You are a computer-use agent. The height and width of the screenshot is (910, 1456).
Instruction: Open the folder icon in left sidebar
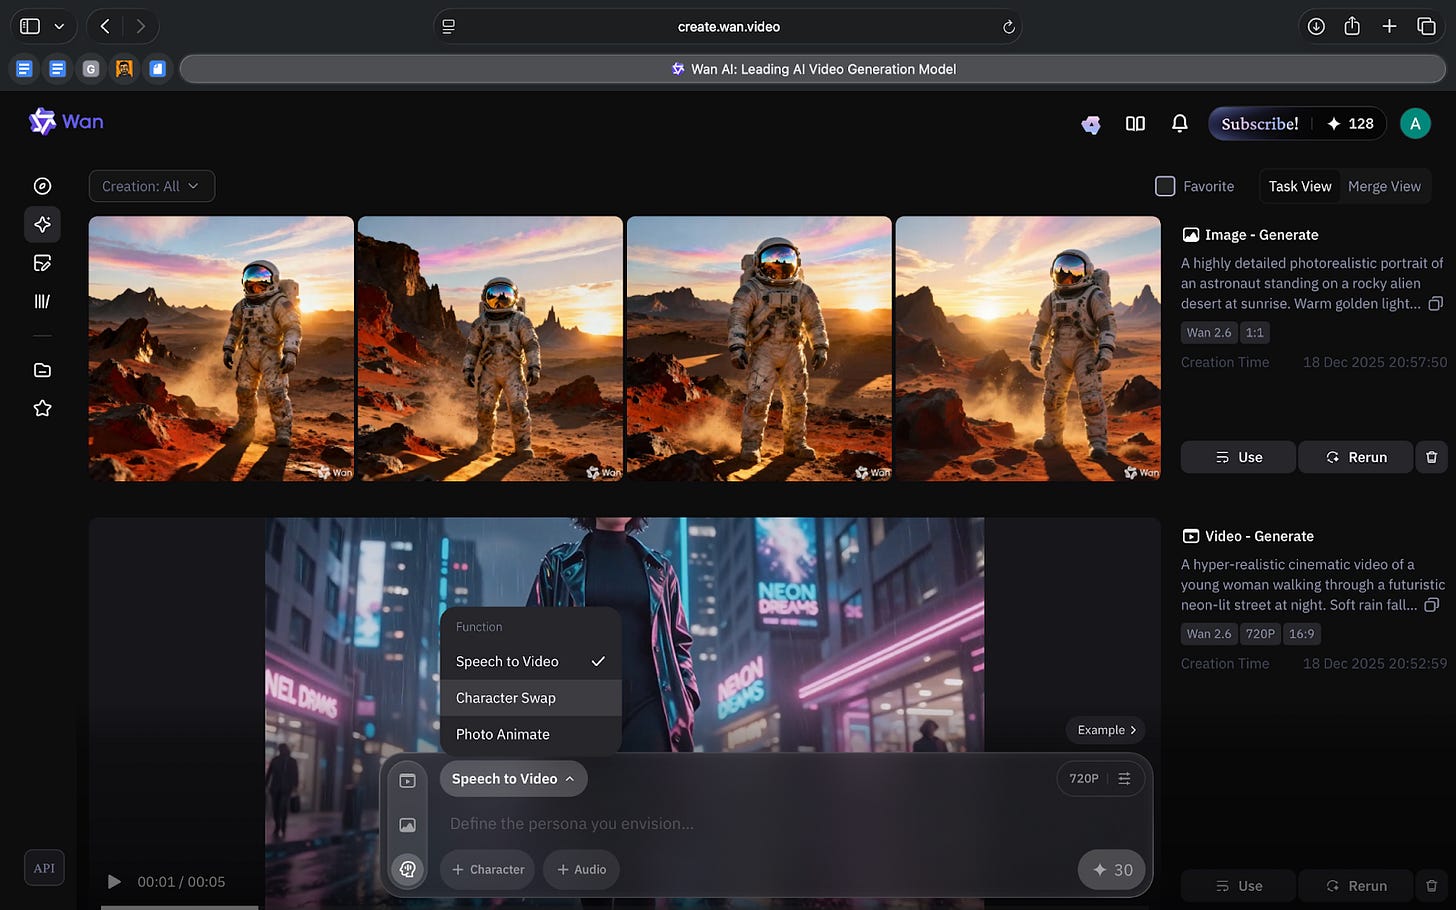[x=42, y=370]
